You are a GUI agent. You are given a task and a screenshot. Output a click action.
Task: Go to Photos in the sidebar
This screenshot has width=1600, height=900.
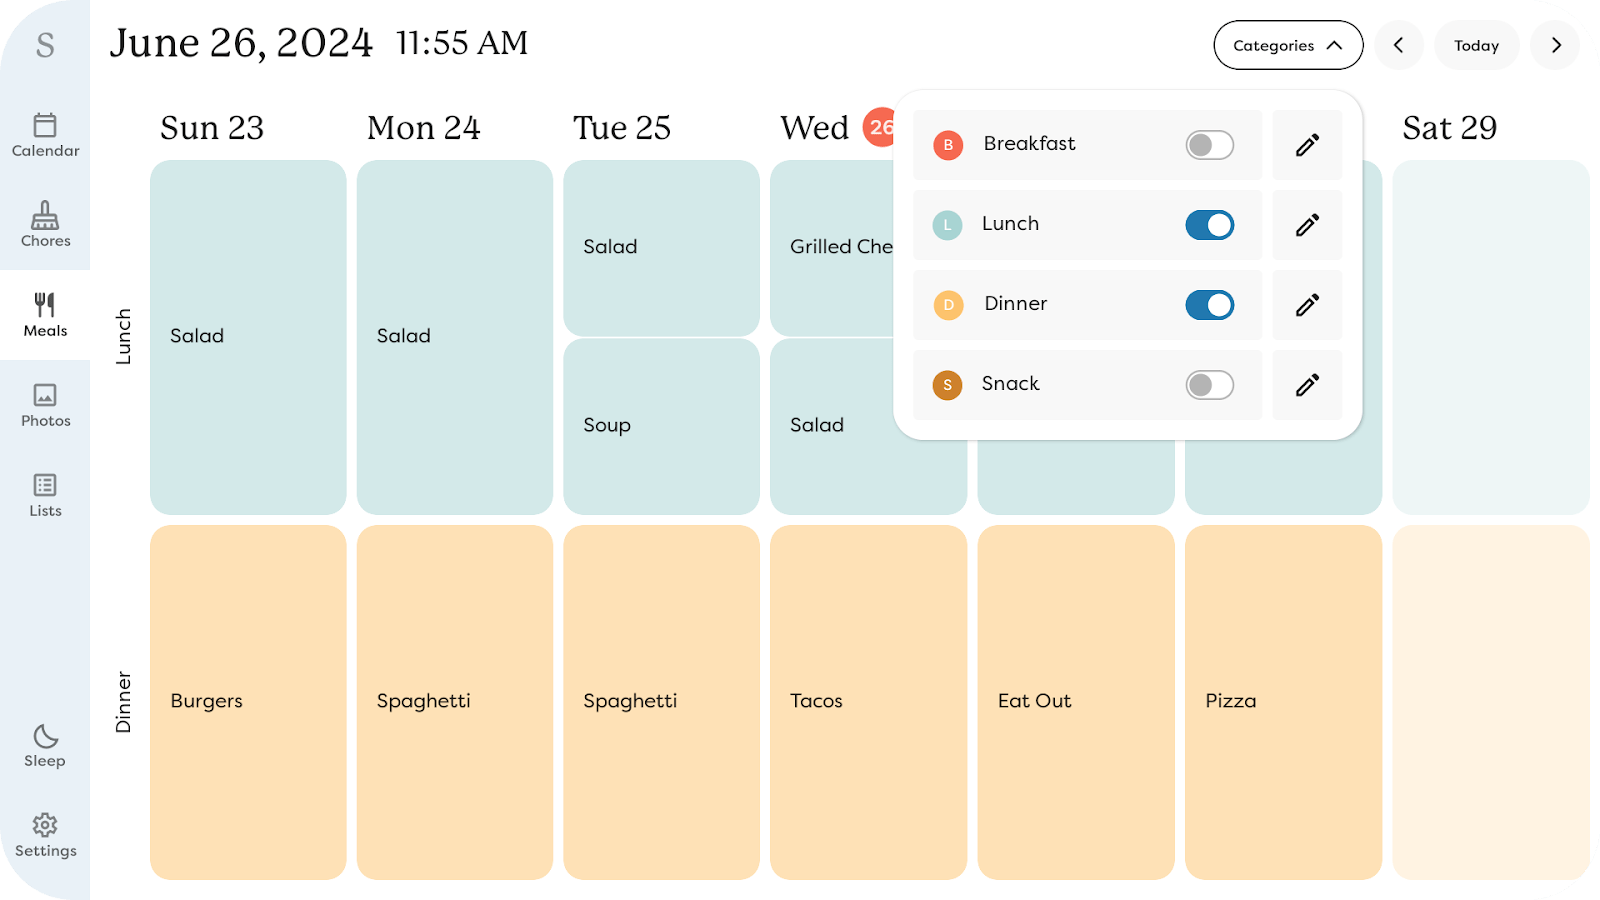[45, 405]
